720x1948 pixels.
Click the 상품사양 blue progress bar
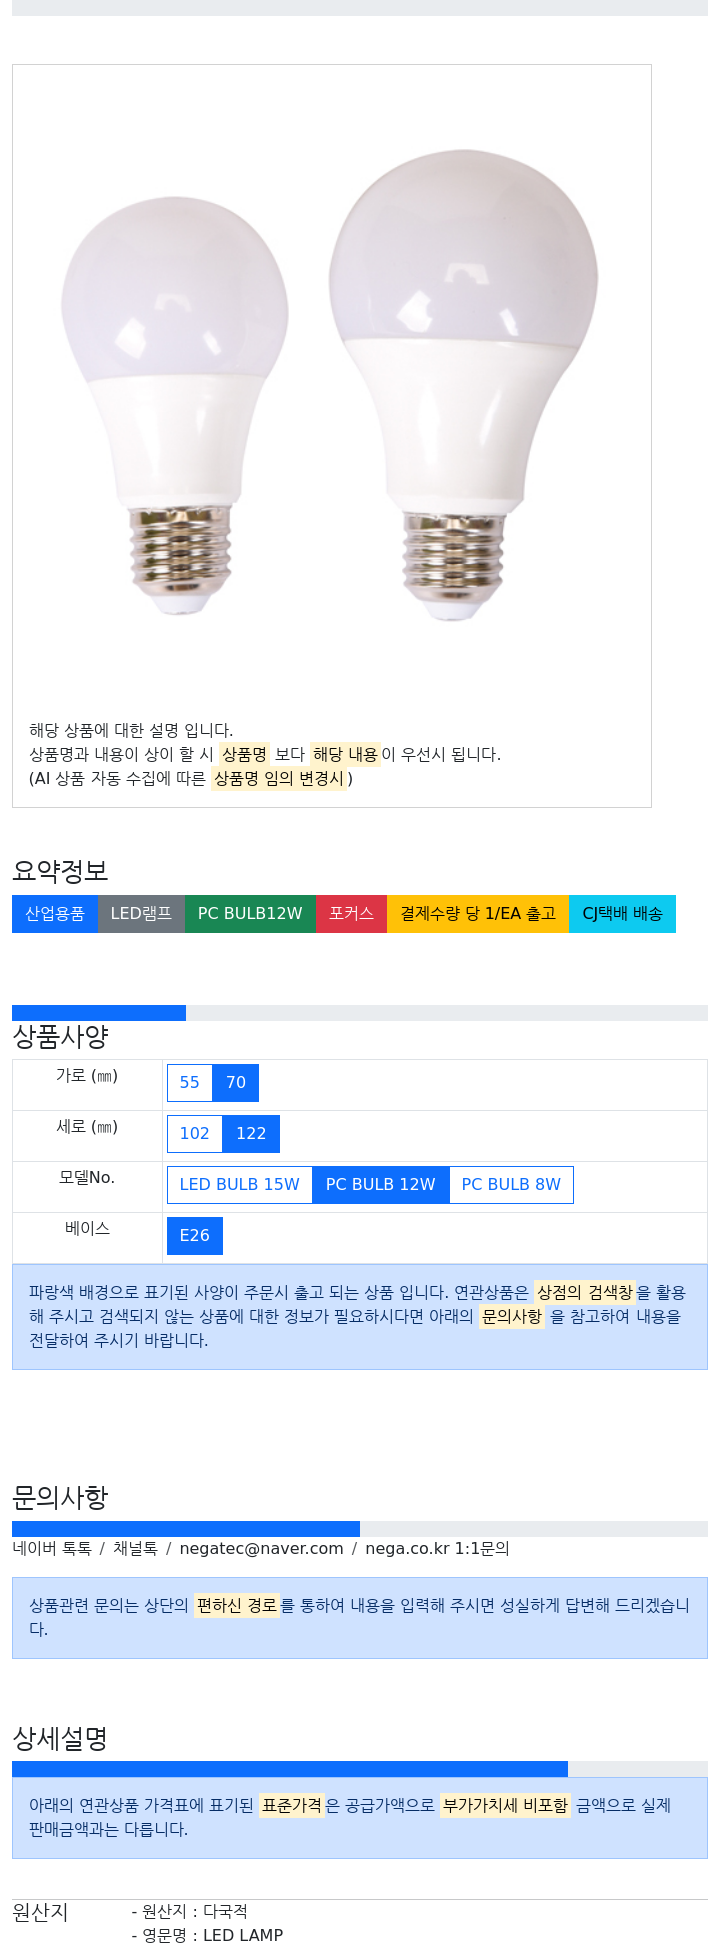click(x=99, y=1013)
